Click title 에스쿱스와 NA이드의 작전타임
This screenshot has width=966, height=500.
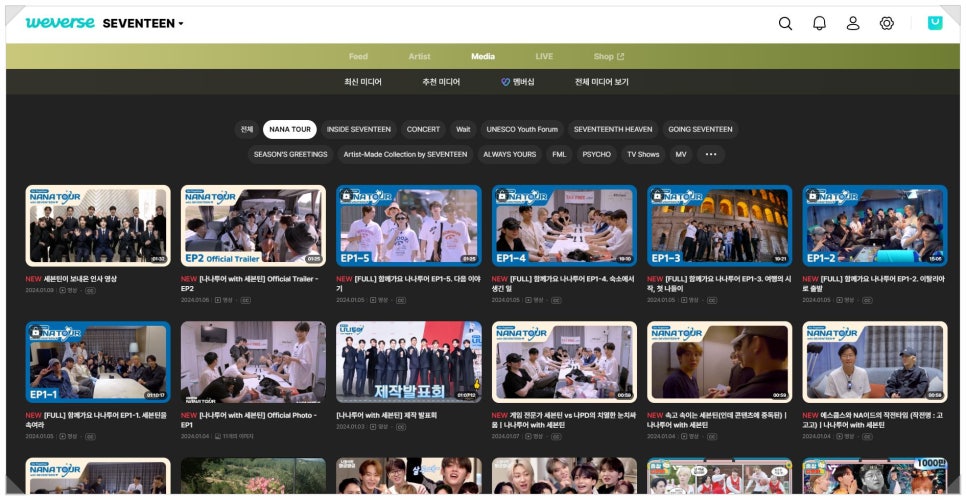pos(872,420)
